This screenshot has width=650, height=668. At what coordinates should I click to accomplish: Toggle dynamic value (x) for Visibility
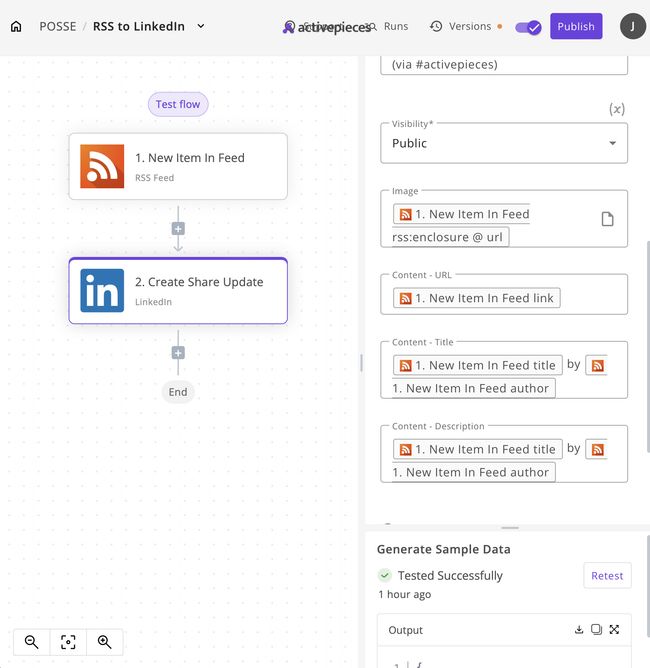point(616,109)
